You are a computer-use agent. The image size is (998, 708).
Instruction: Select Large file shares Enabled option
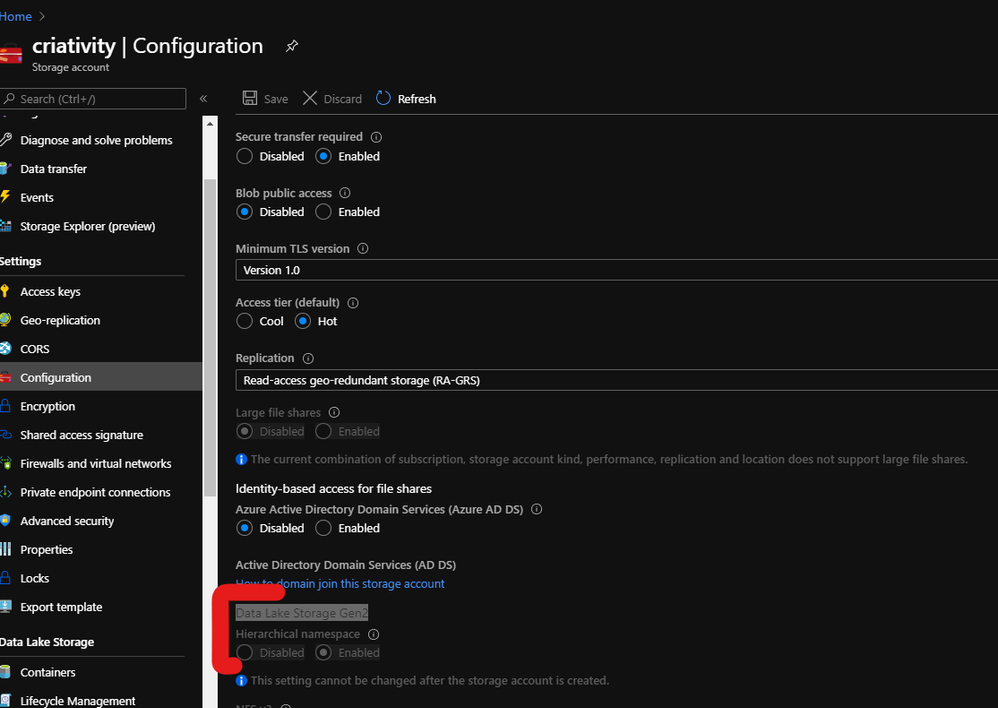pyautogui.click(x=323, y=431)
